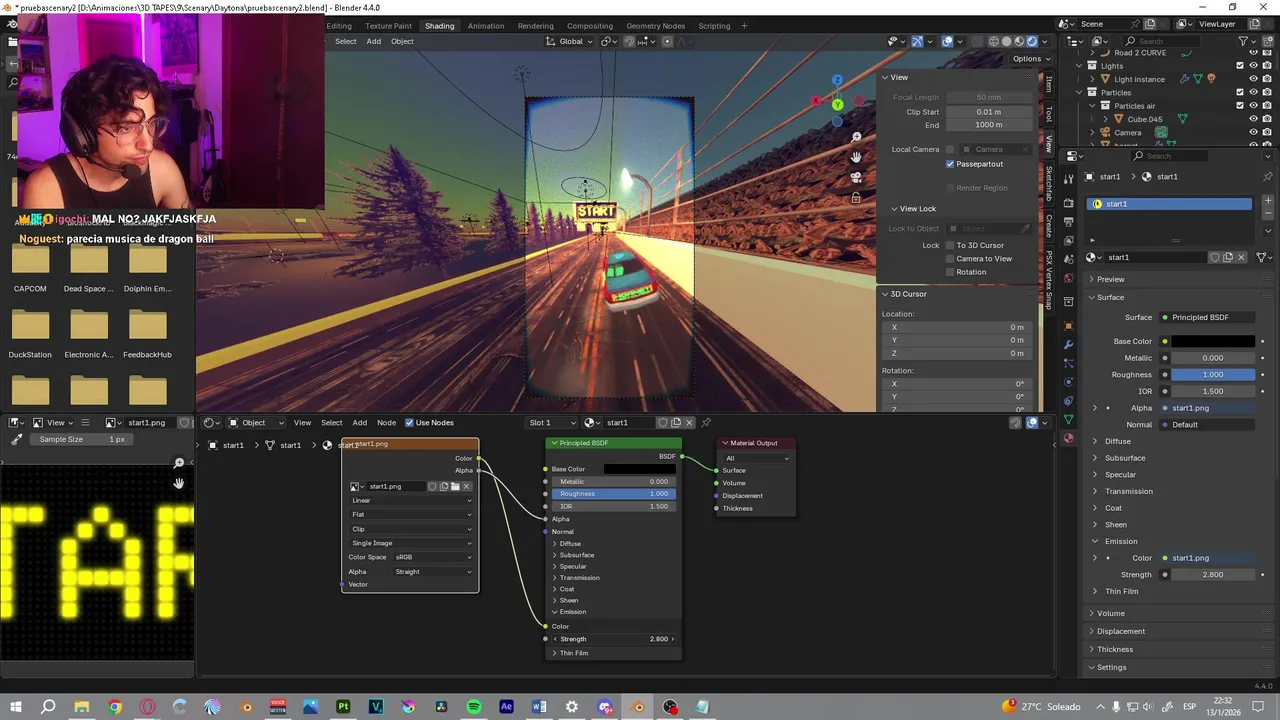Collapse the Lights collection in outliner
This screenshot has width=1280, height=720.
(1079, 66)
